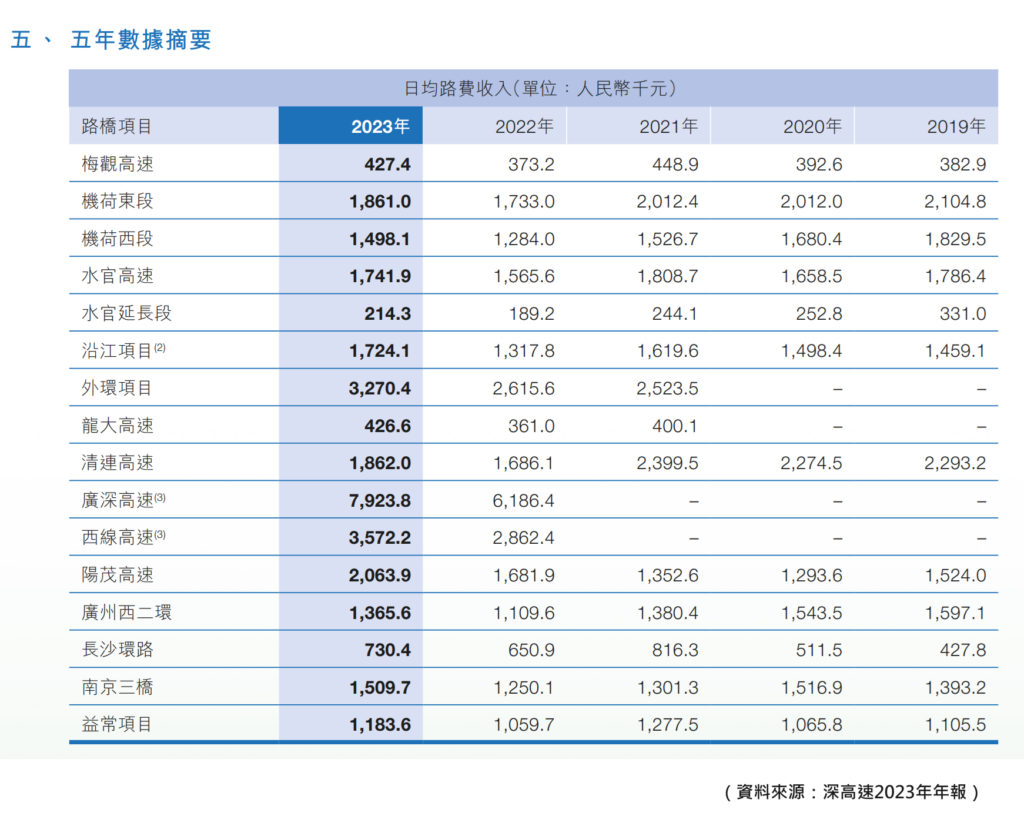Select the 2,399.5 cell for 清連高速

click(x=668, y=463)
